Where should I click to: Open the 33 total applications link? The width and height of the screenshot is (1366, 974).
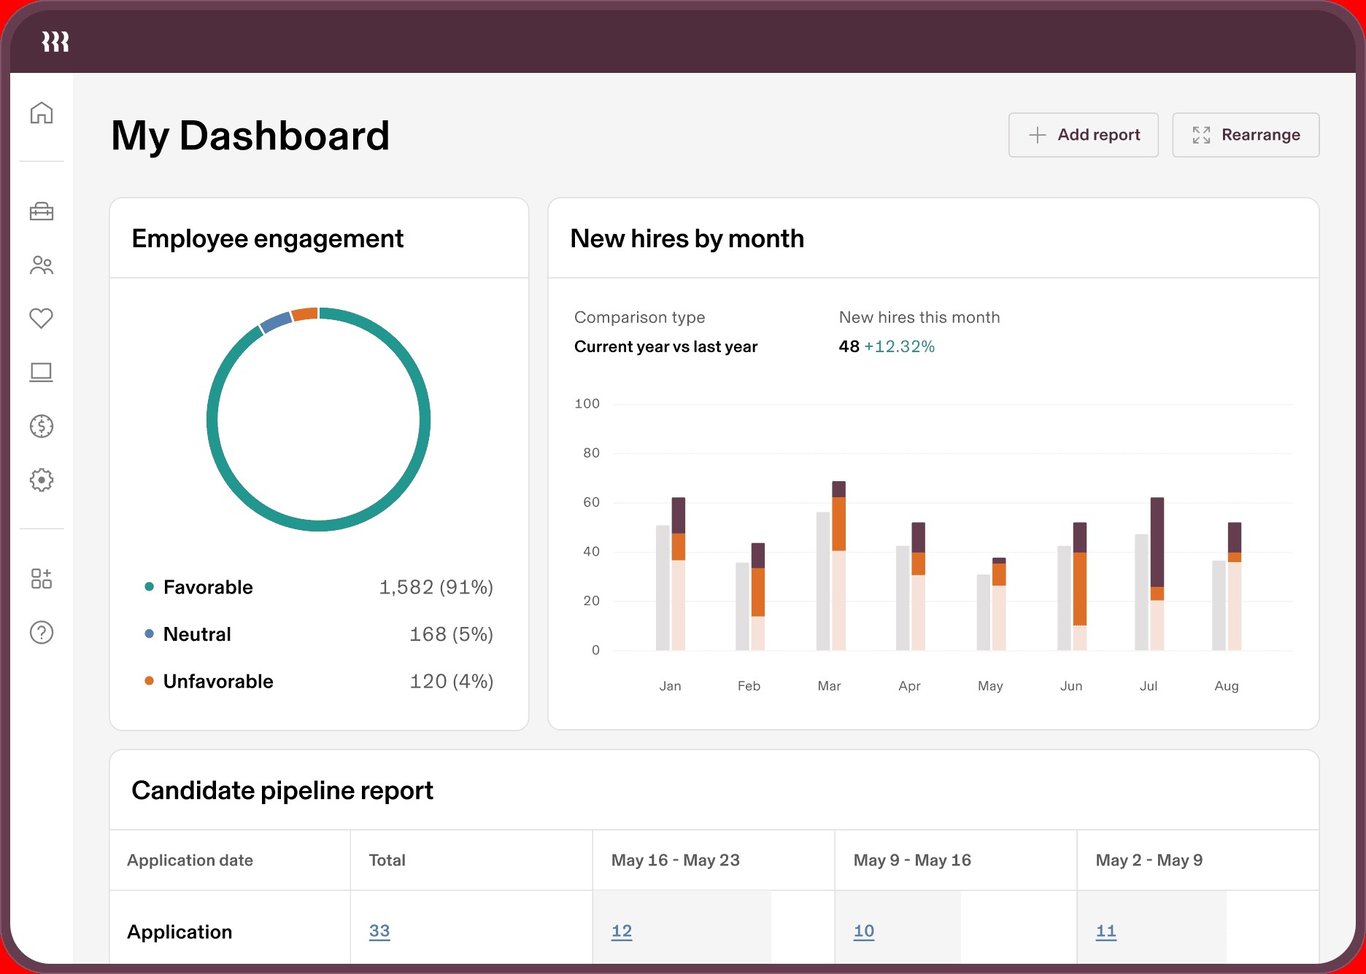[380, 931]
